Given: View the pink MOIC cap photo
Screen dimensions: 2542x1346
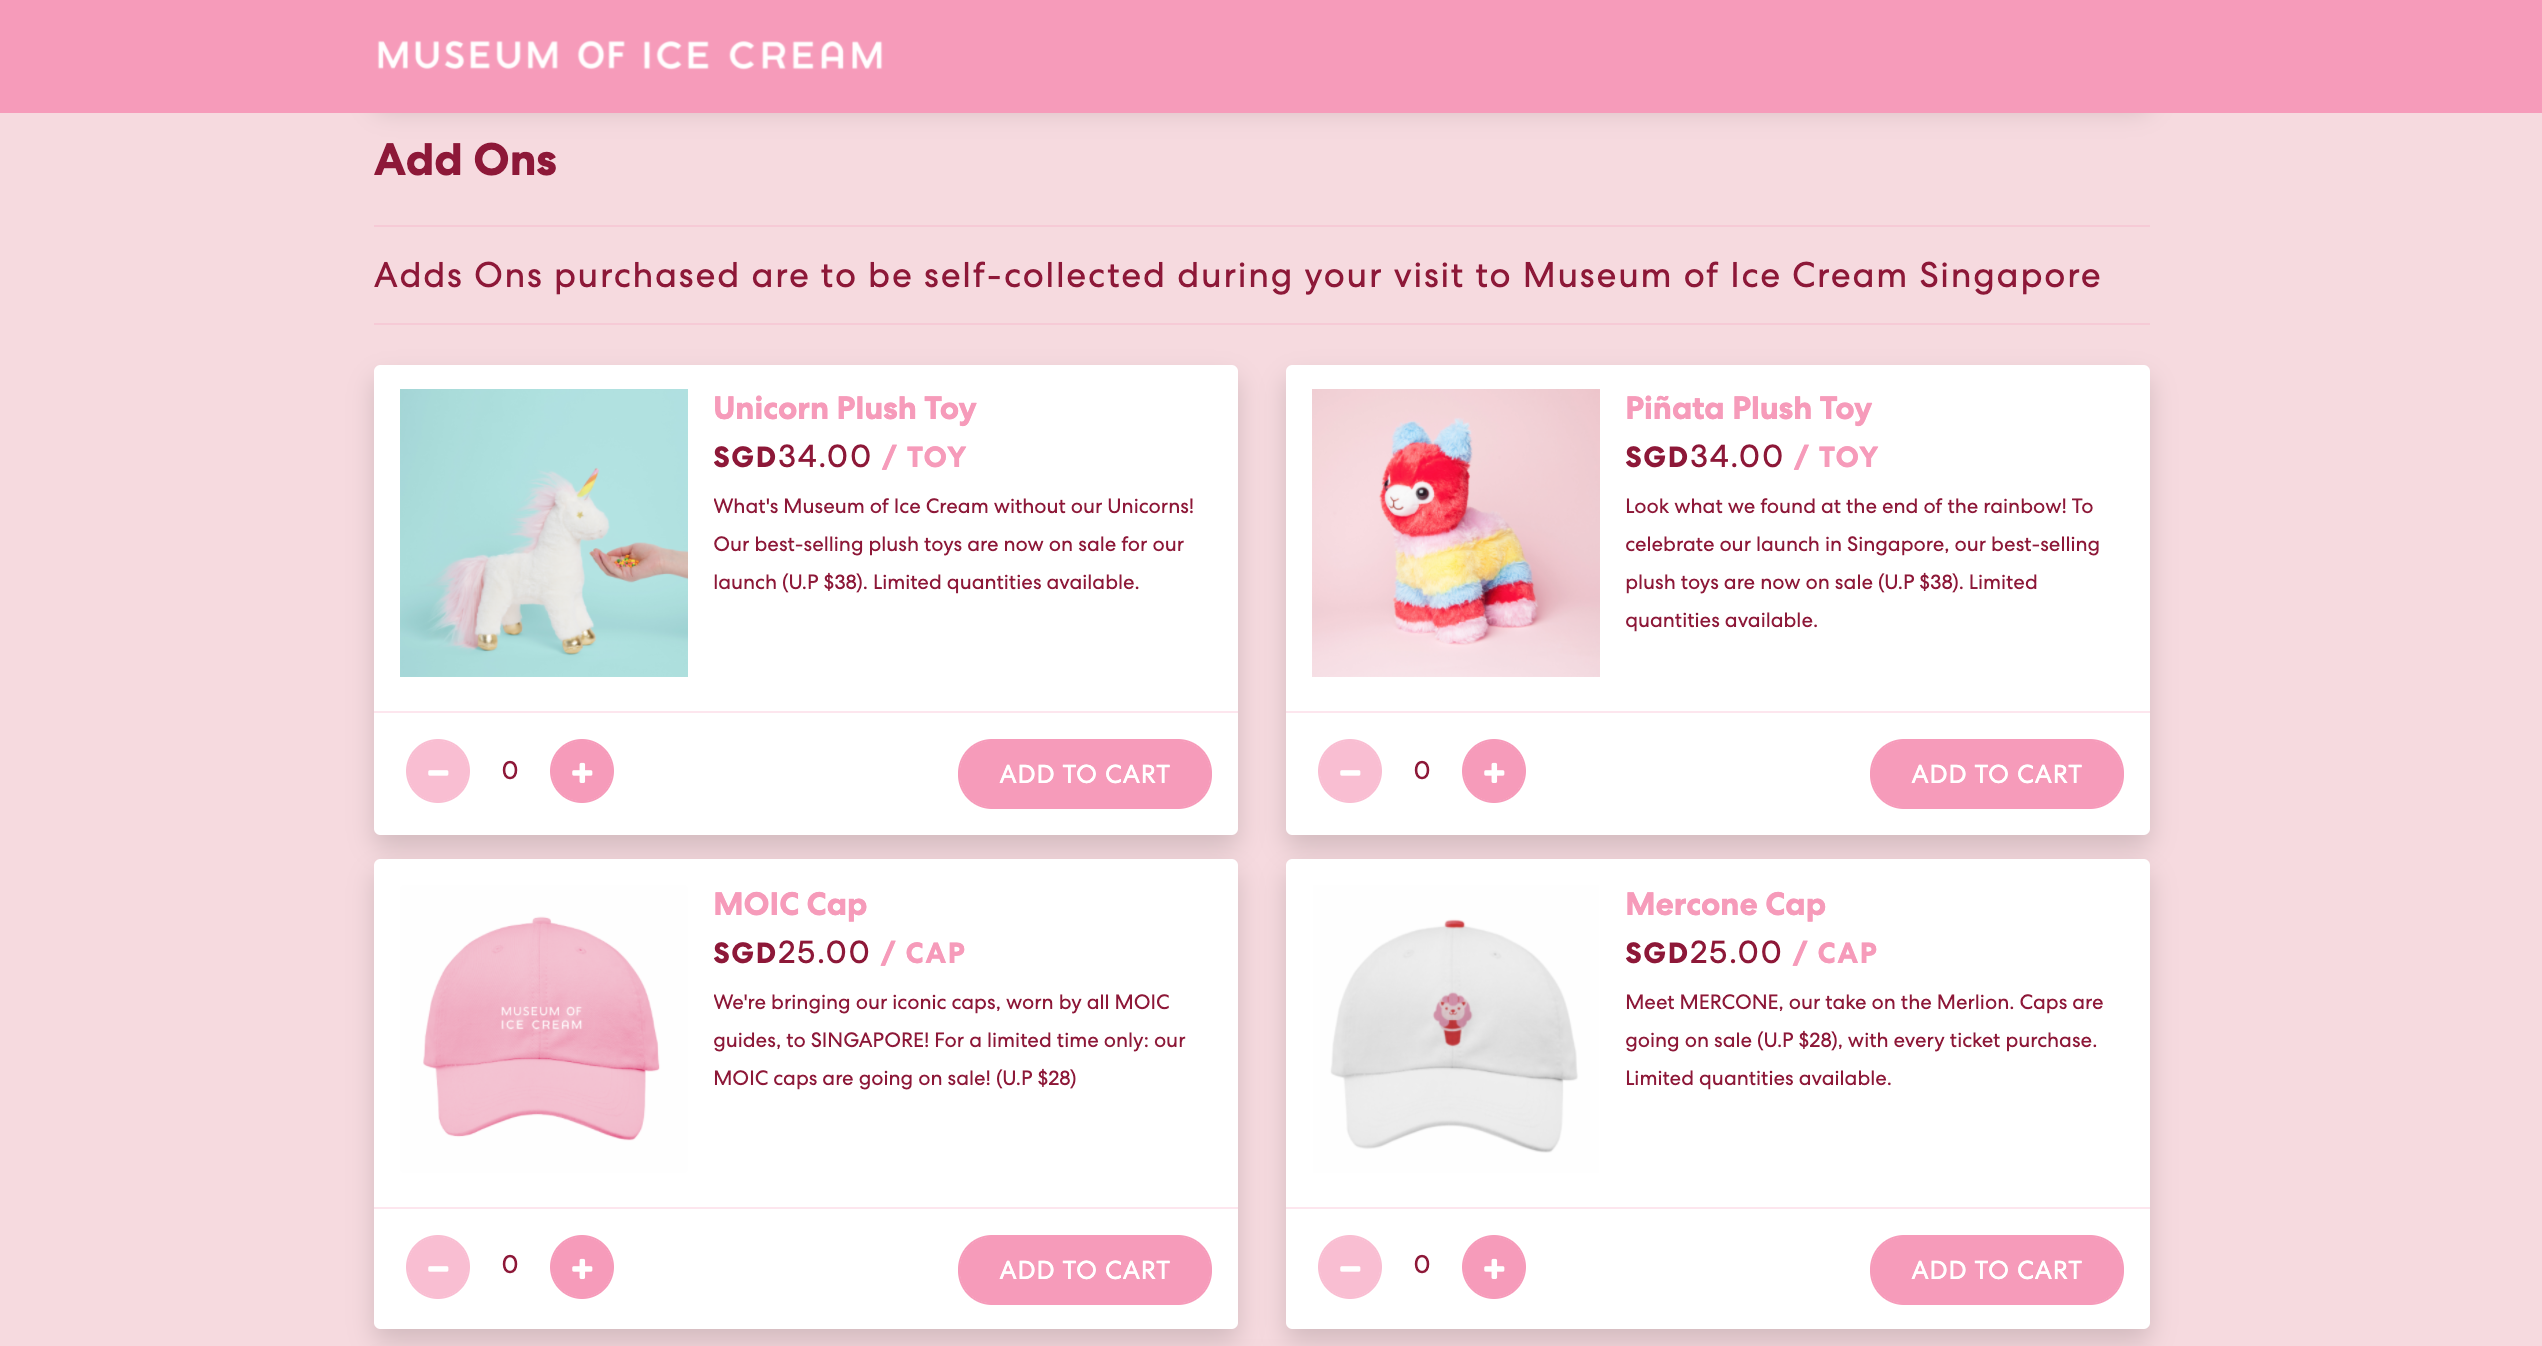Looking at the screenshot, I should pyautogui.click(x=544, y=1029).
